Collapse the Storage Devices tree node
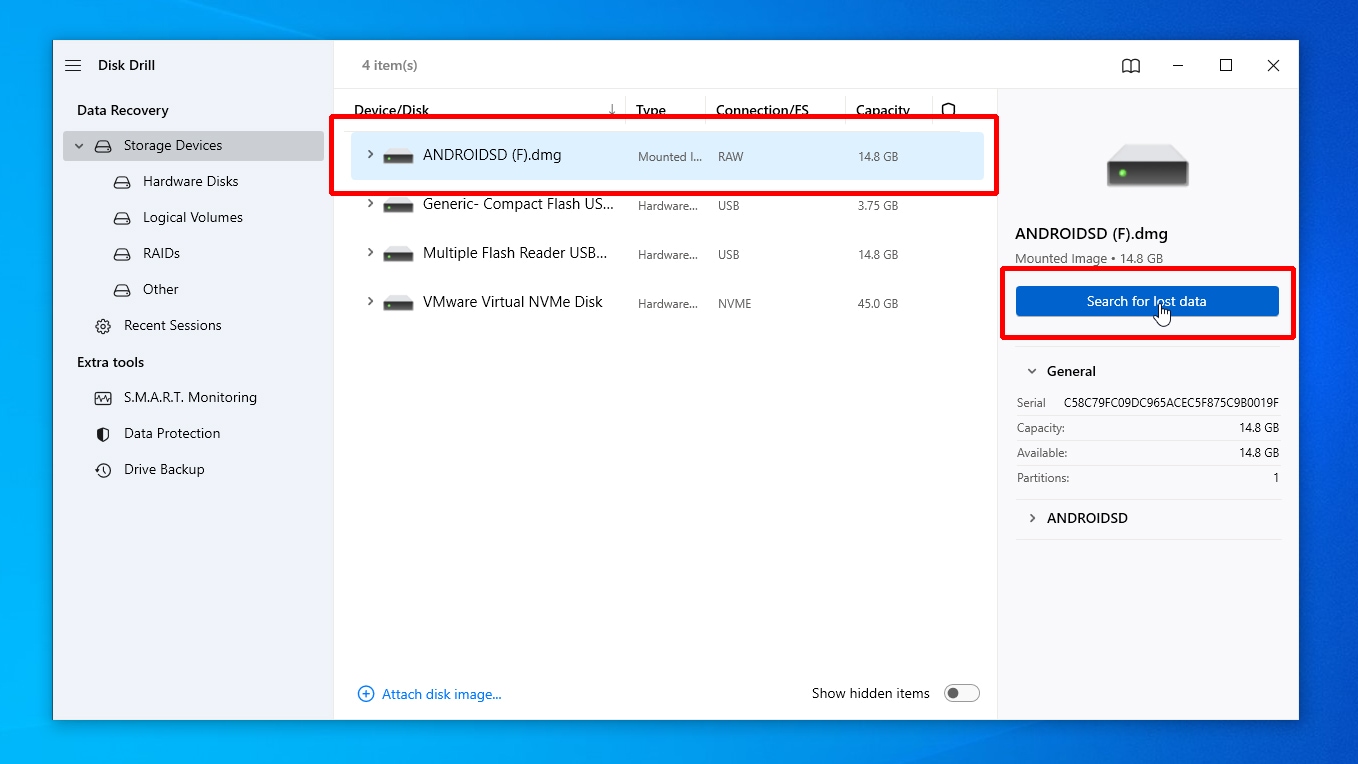Image resolution: width=1358 pixels, height=764 pixels. [x=79, y=146]
